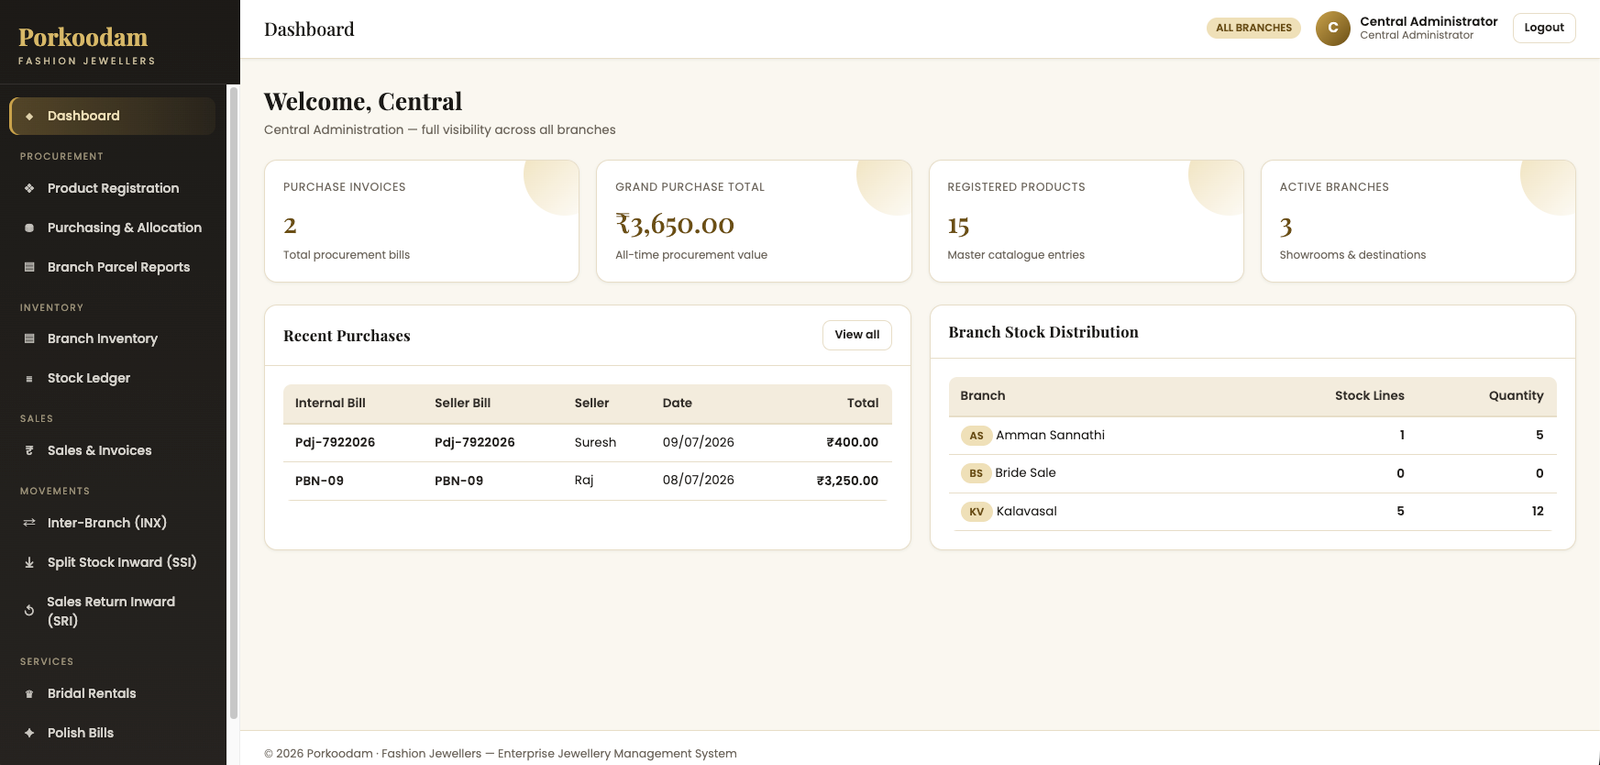Screen dimensions: 1600x765
Task: Click the Branch Stock Distribution heading
Action: 1043,332
